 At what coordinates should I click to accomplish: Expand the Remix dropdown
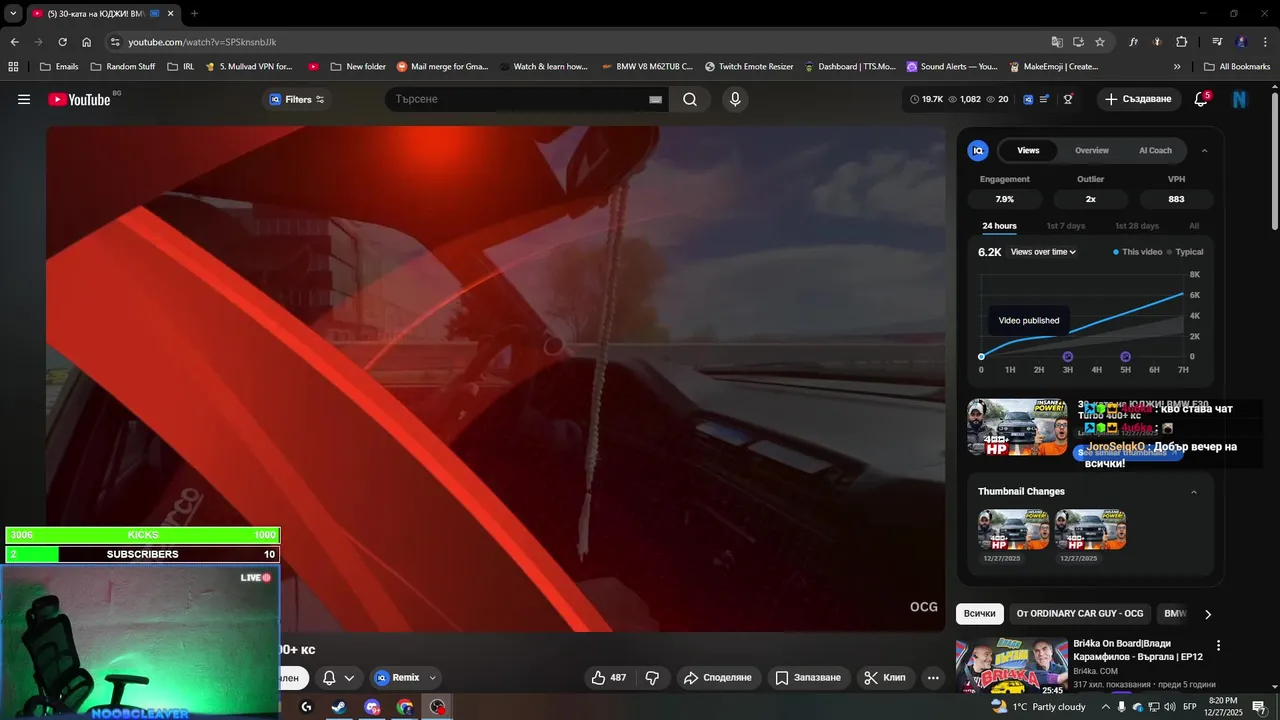(433, 677)
